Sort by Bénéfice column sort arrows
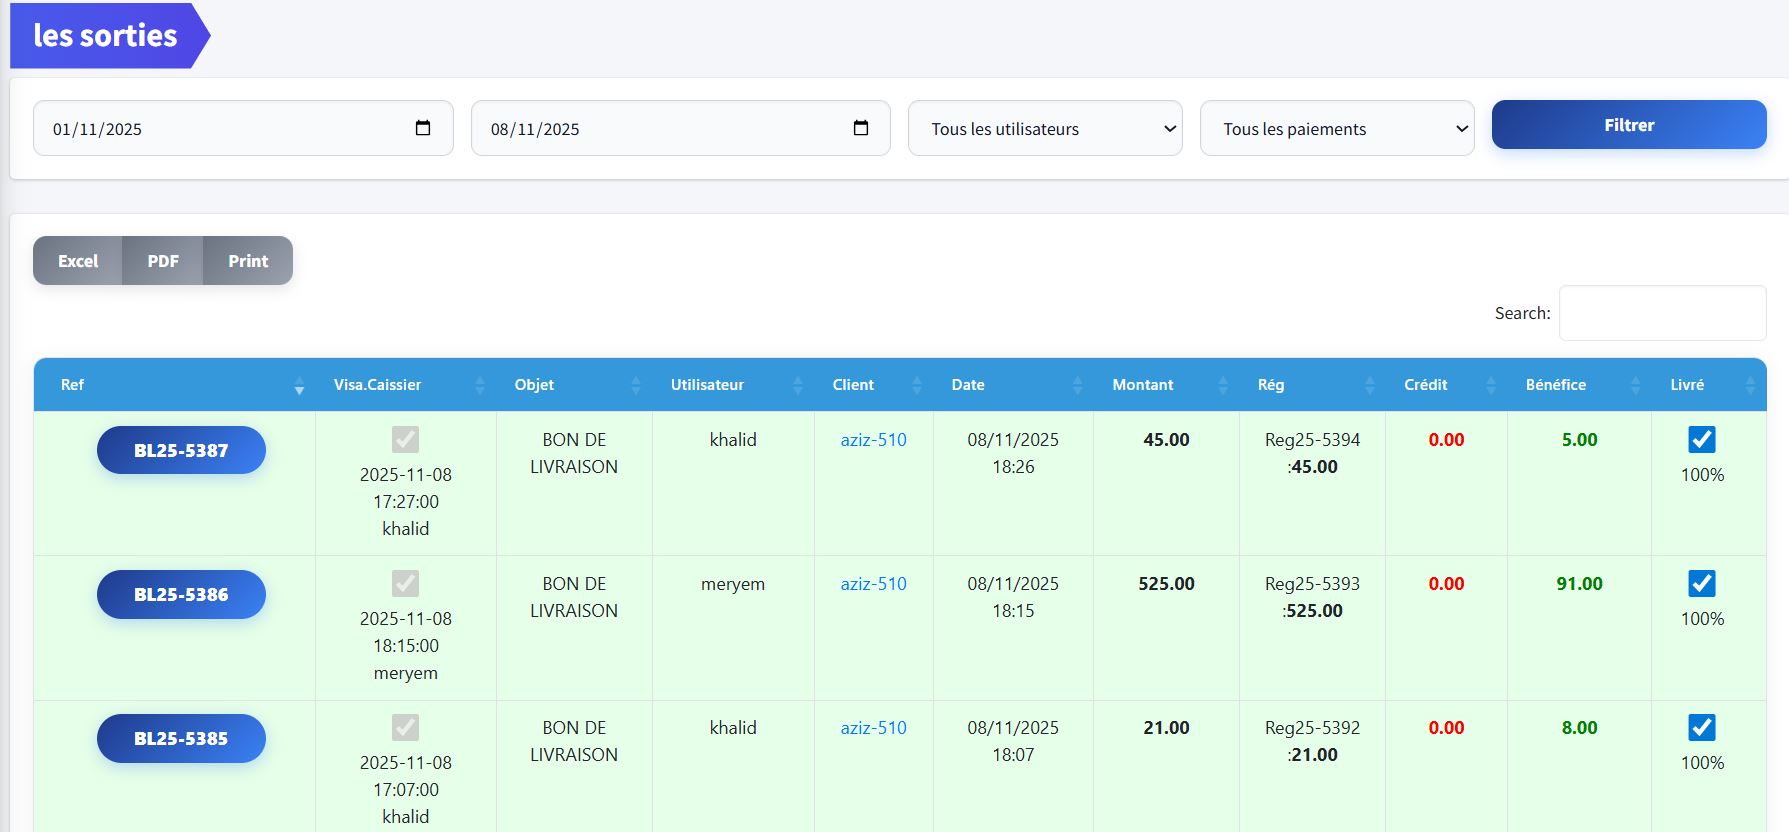The width and height of the screenshot is (1789, 832). (1635, 385)
